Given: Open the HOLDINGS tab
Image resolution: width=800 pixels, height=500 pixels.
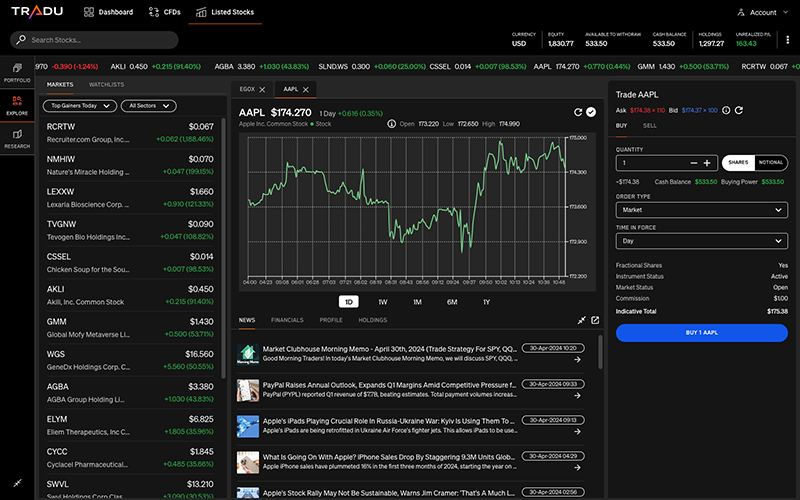Looking at the screenshot, I should (373, 320).
